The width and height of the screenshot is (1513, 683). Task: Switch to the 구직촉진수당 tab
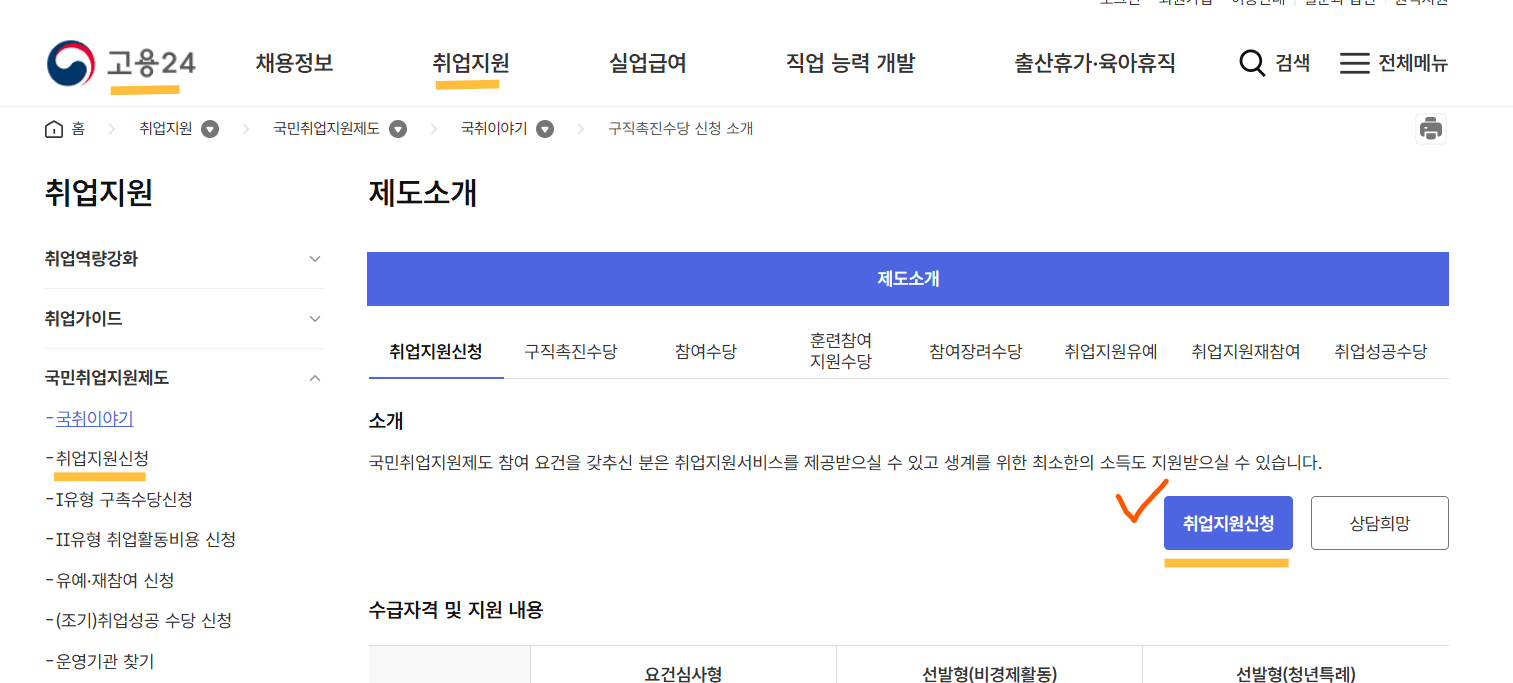pos(570,351)
